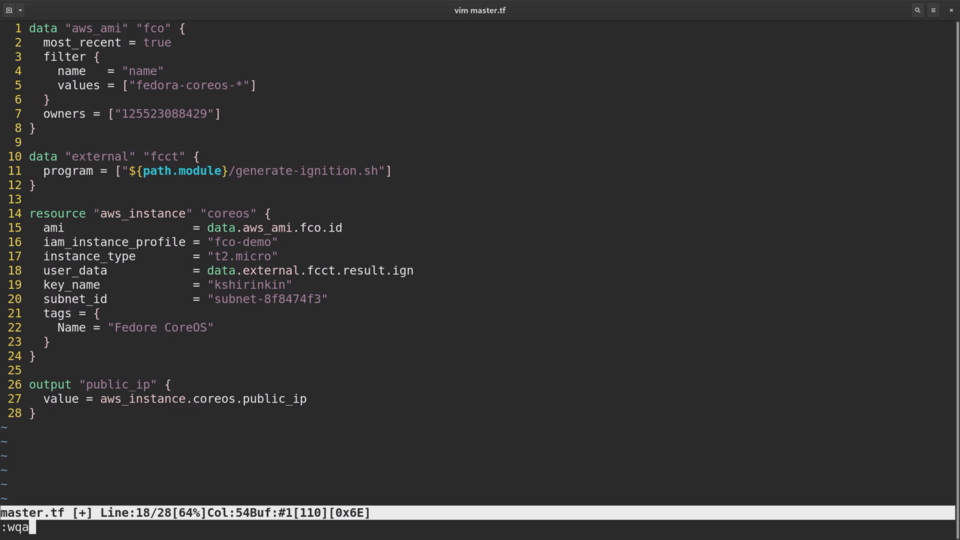
Task: Click 'key_name' on line 19
Action: [71, 285]
